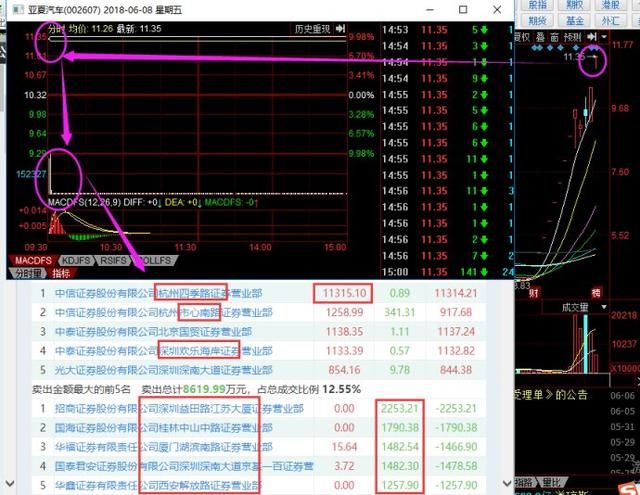This screenshot has height=495, width=640.
Task: Switch to the KDJFS indicator tab
Action: point(76,260)
